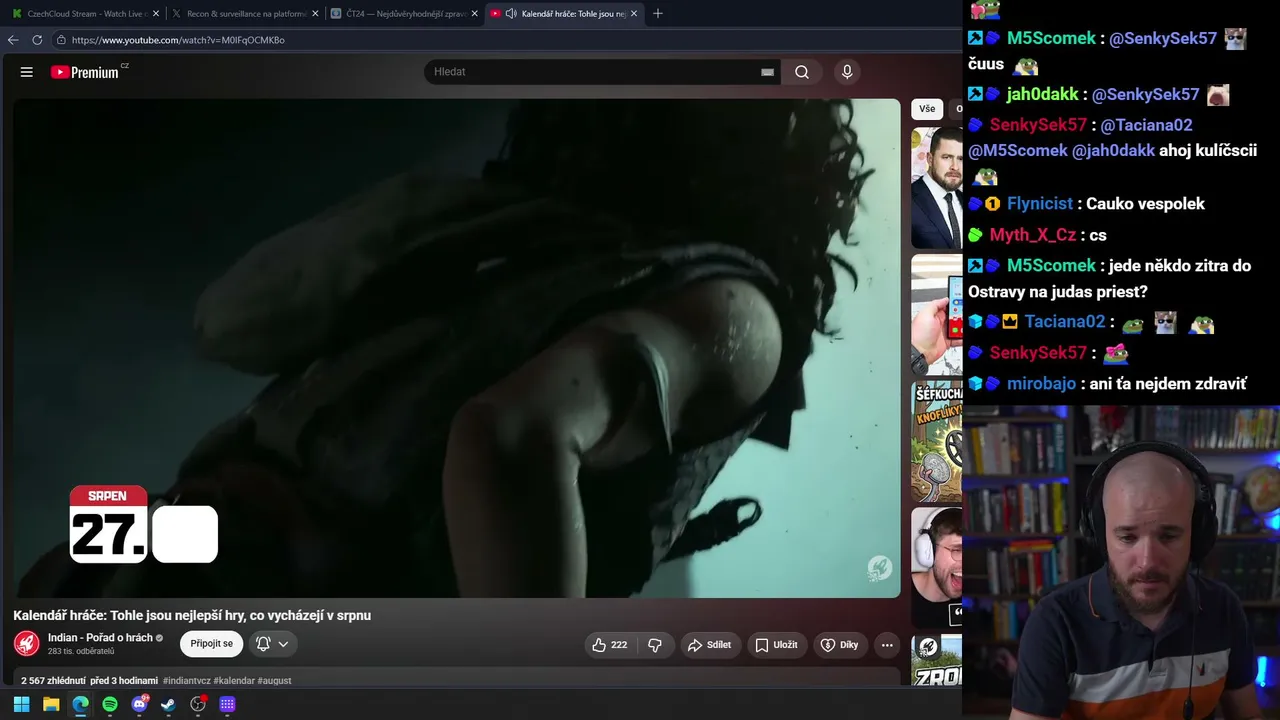Viewport: 1280px width, 720px height.
Task: Click the Připojit se join button
Action: 211,644
